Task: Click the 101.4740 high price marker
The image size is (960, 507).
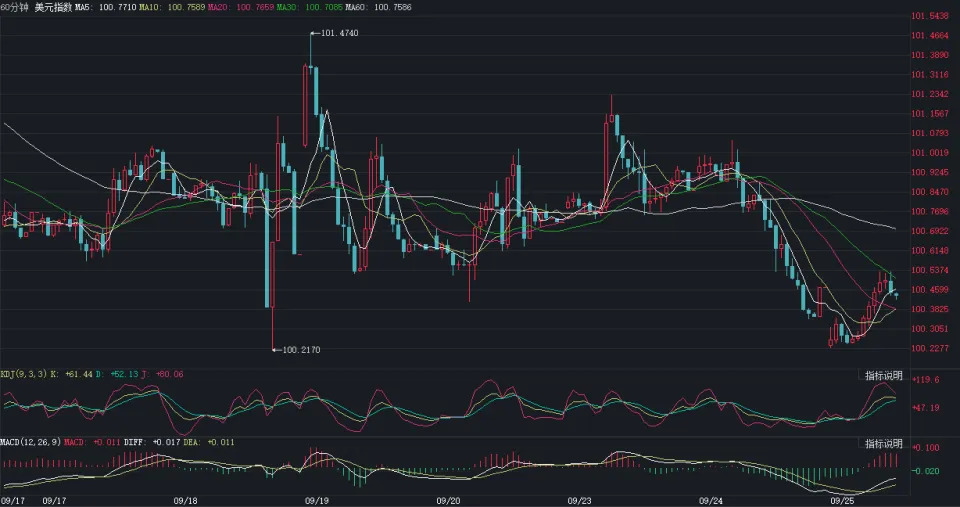Action: tap(339, 34)
